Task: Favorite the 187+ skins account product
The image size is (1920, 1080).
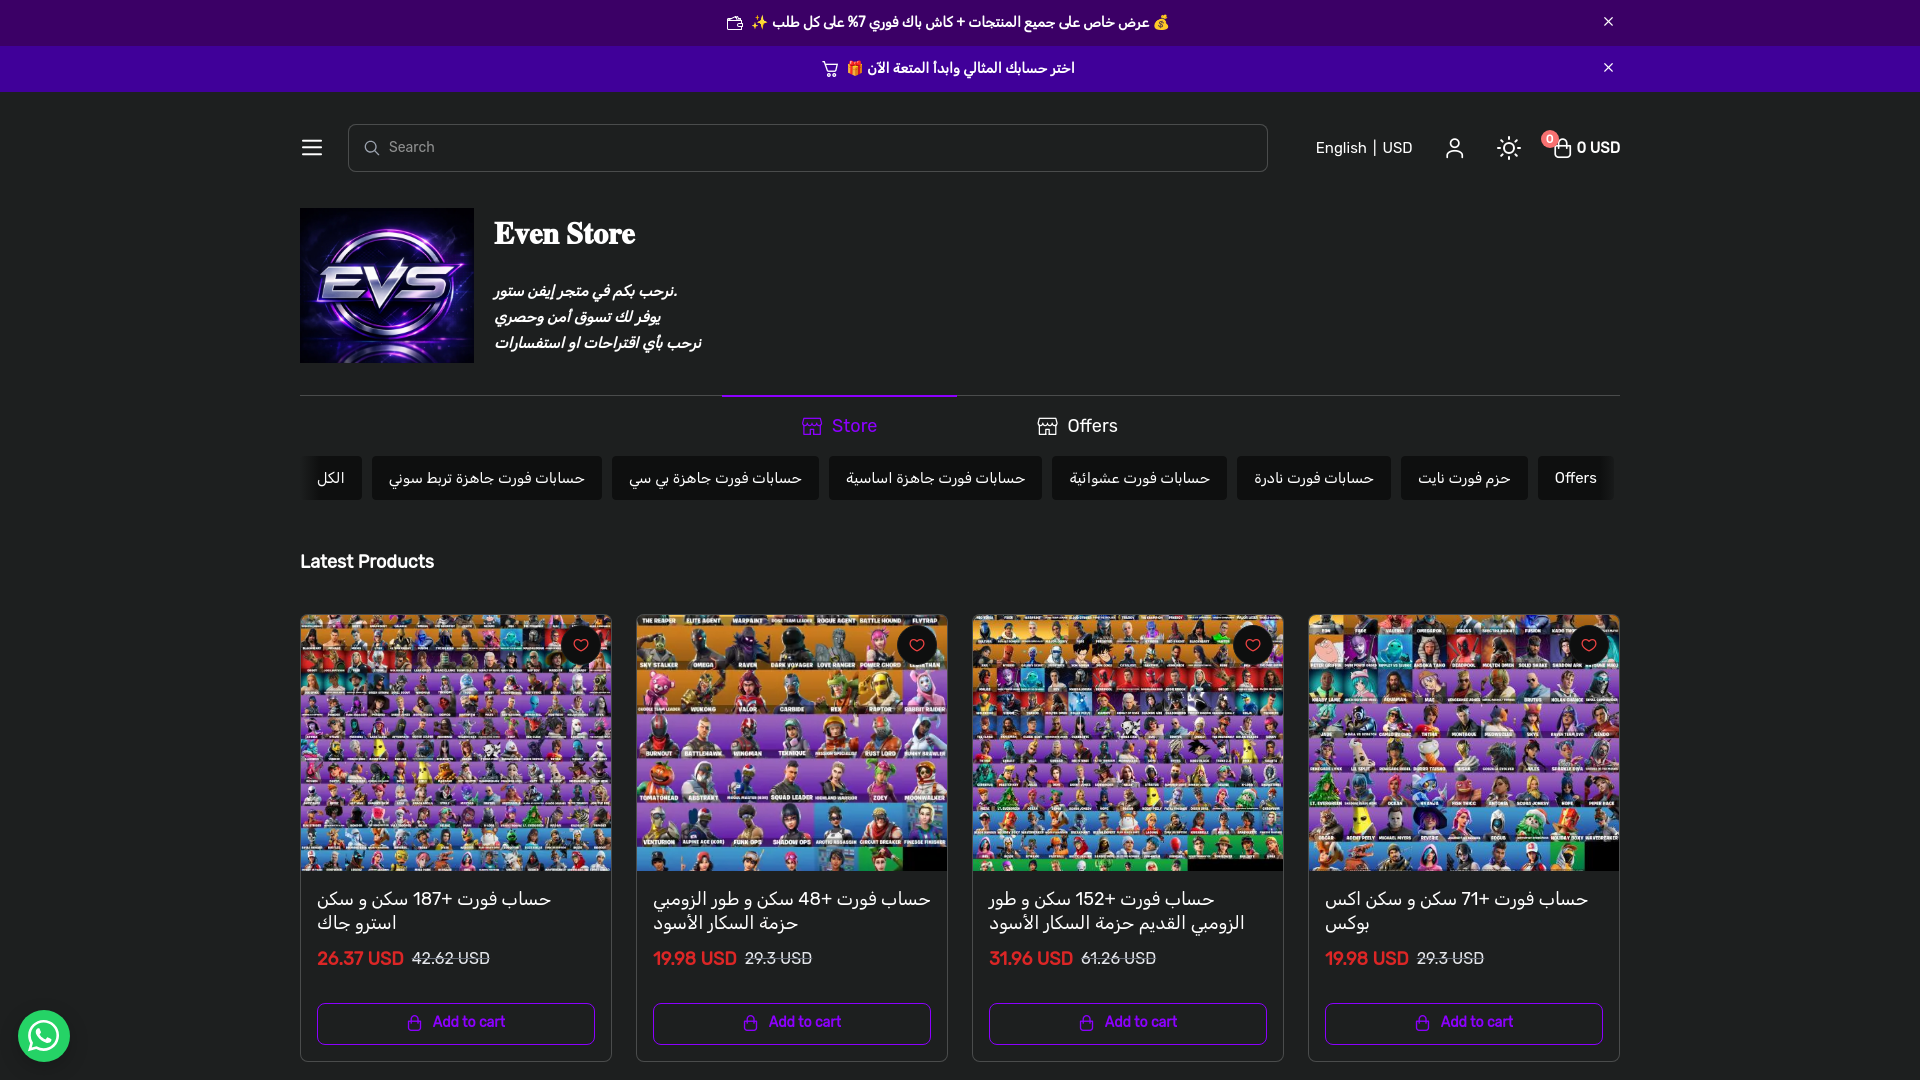Action: tap(581, 645)
